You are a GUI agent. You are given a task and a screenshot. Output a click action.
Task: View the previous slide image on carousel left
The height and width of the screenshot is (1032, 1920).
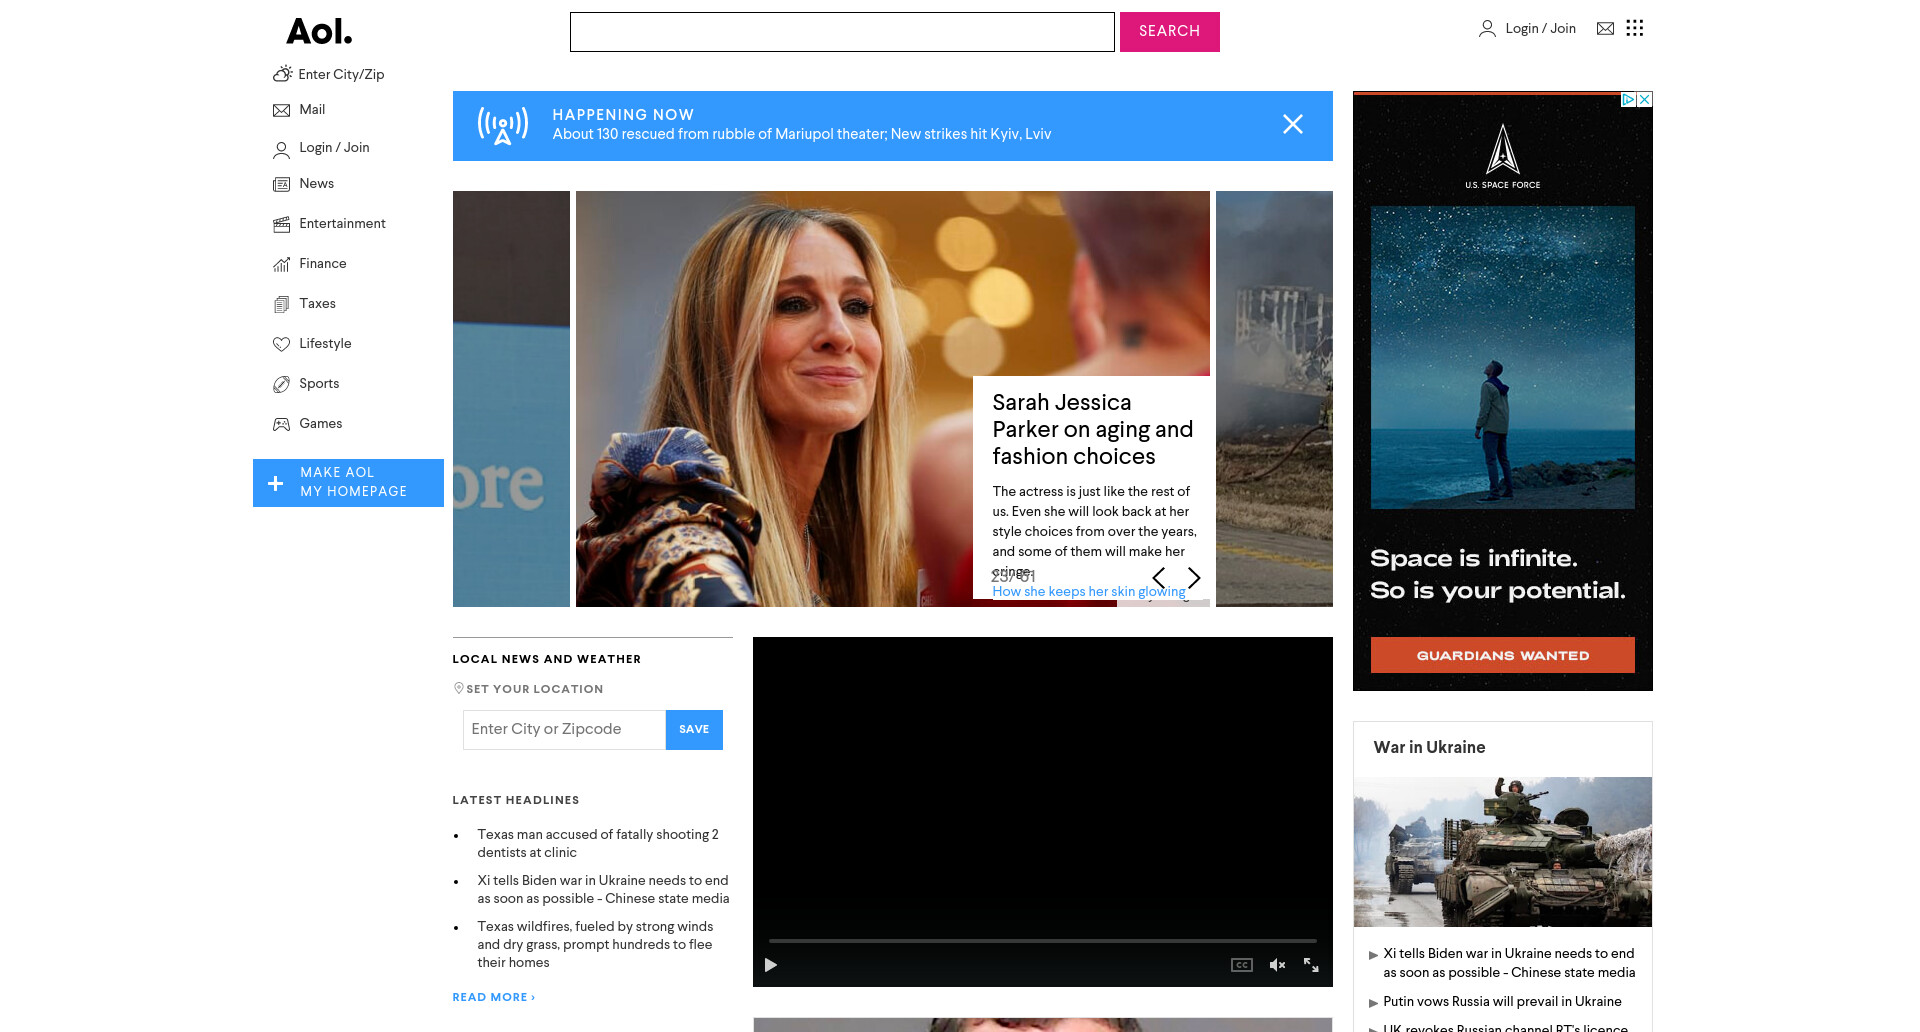point(511,399)
